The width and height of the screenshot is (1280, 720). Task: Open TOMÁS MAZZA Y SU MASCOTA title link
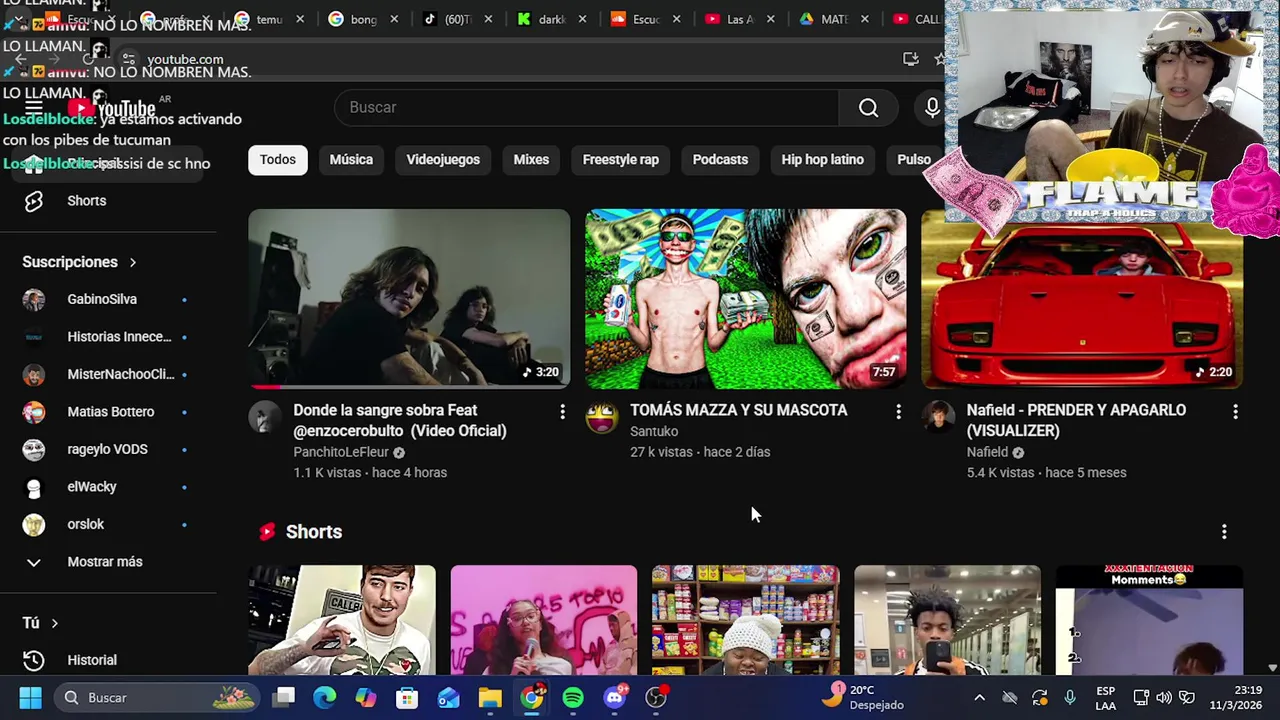(738, 410)
